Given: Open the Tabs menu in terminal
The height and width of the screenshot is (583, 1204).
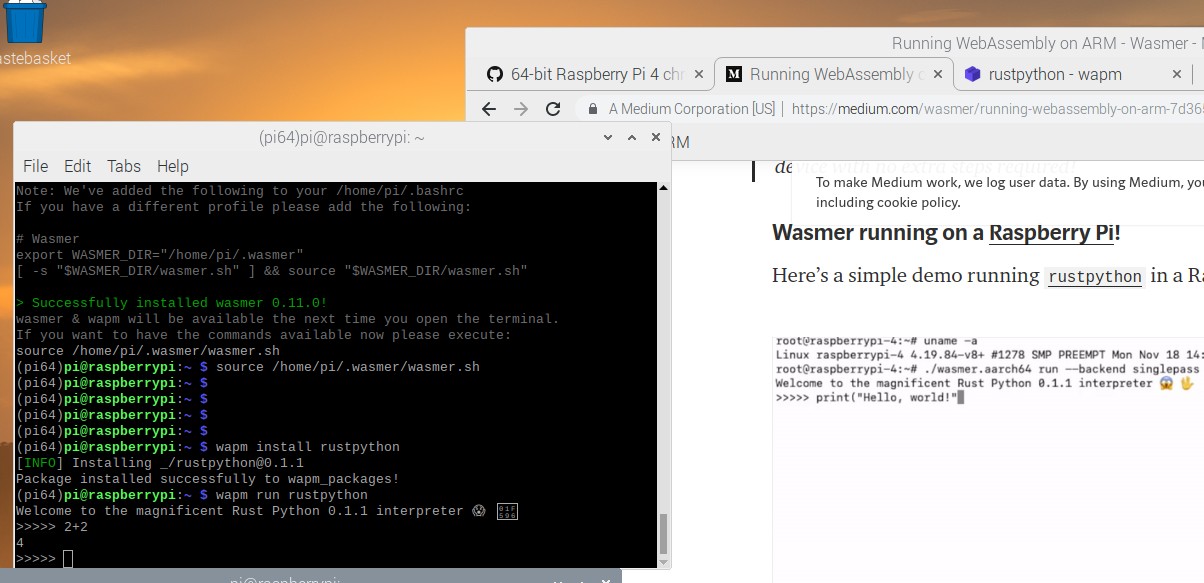Looking at the screenshot, I should [x=124, y=166].
